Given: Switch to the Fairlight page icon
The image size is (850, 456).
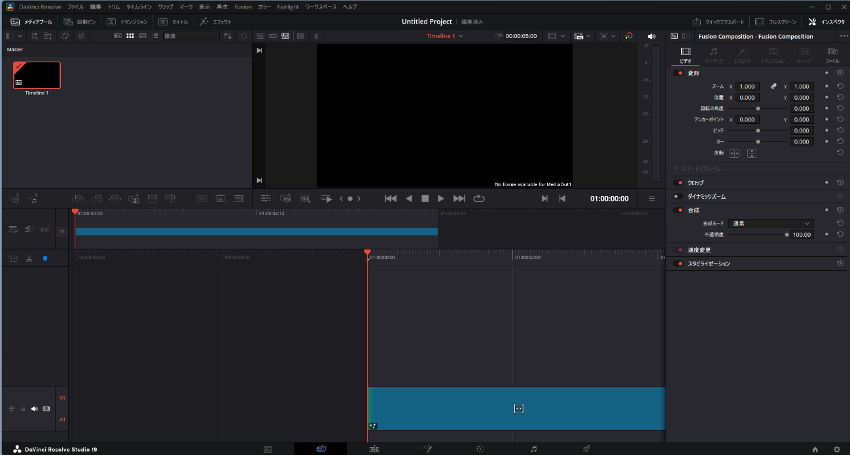Looking at the screenshot, I should coord(534,449).
